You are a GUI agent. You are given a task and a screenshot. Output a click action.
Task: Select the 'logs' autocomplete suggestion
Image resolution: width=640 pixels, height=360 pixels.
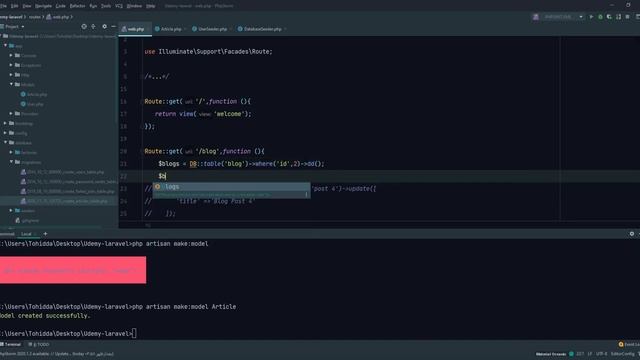[231, 187]
